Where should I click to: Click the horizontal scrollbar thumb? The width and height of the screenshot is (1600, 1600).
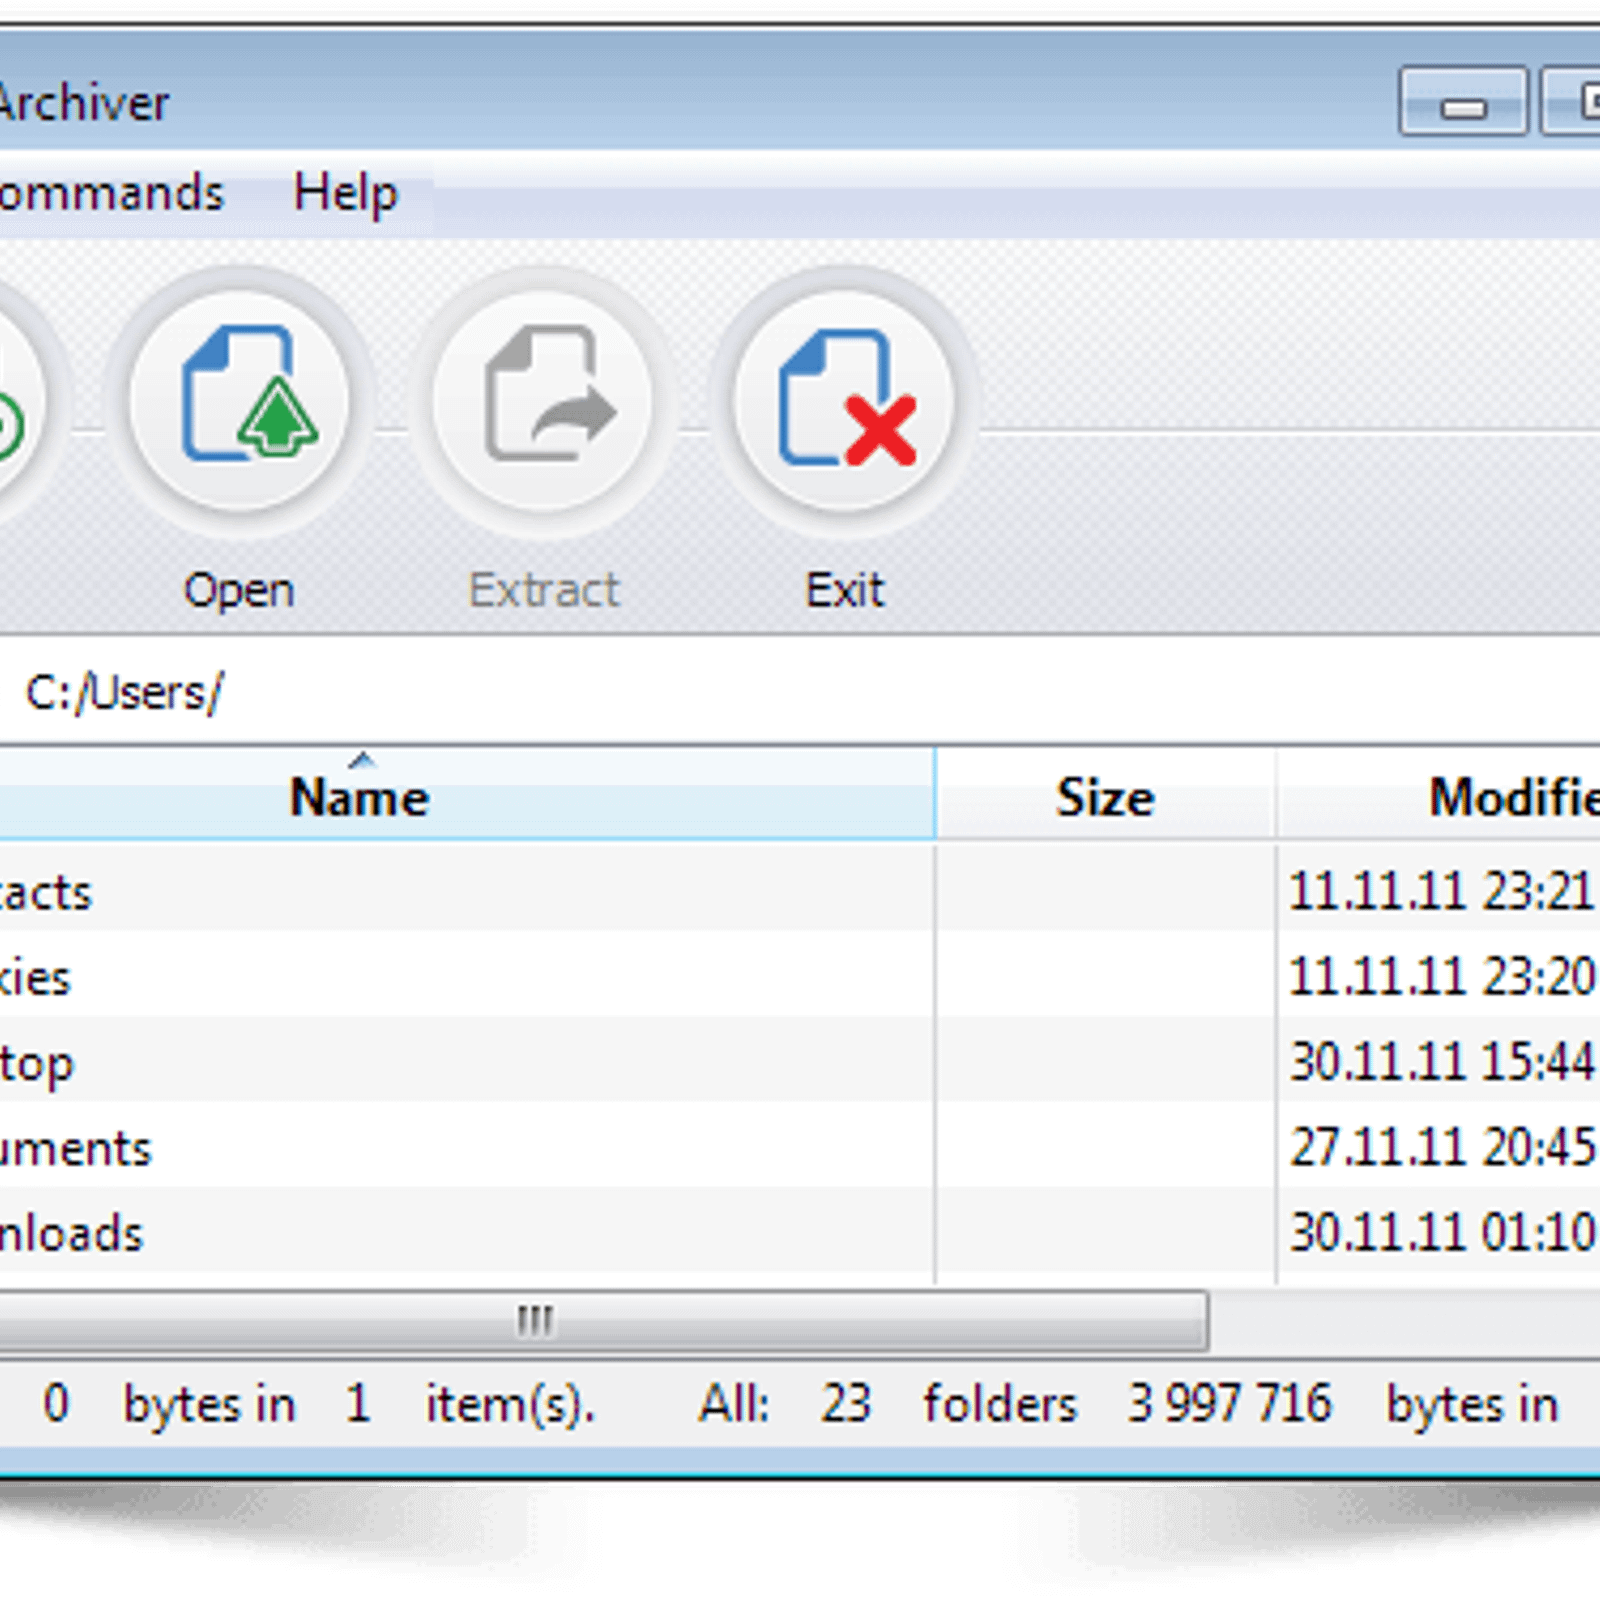point(603,1321)
